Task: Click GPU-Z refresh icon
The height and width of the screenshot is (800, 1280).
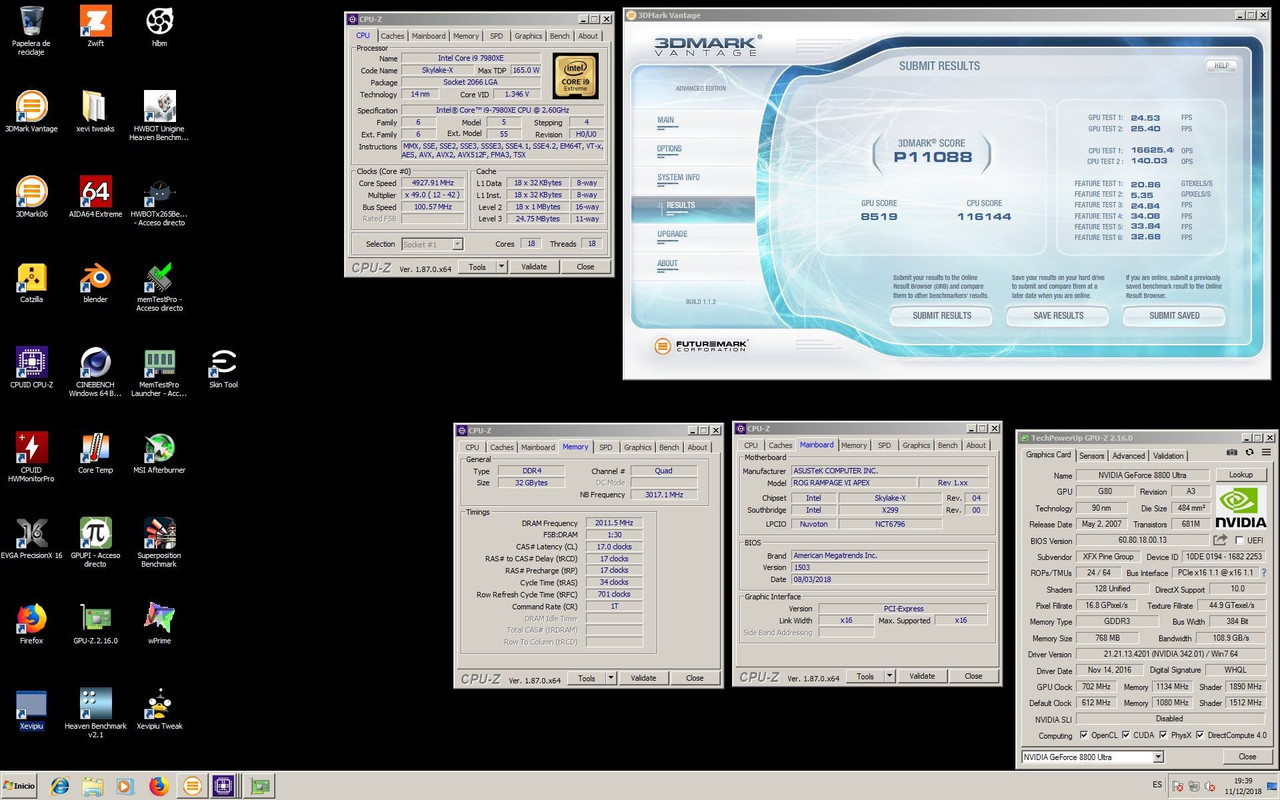Action: [x=1249, y=452]
